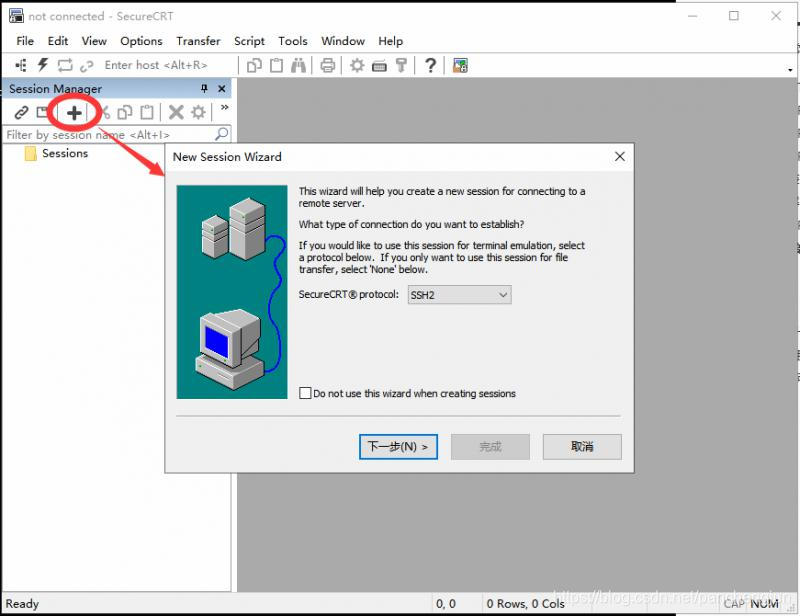Launch SecureFX icon in toolbar
The image size is (800, 616).
click(460, 65)
